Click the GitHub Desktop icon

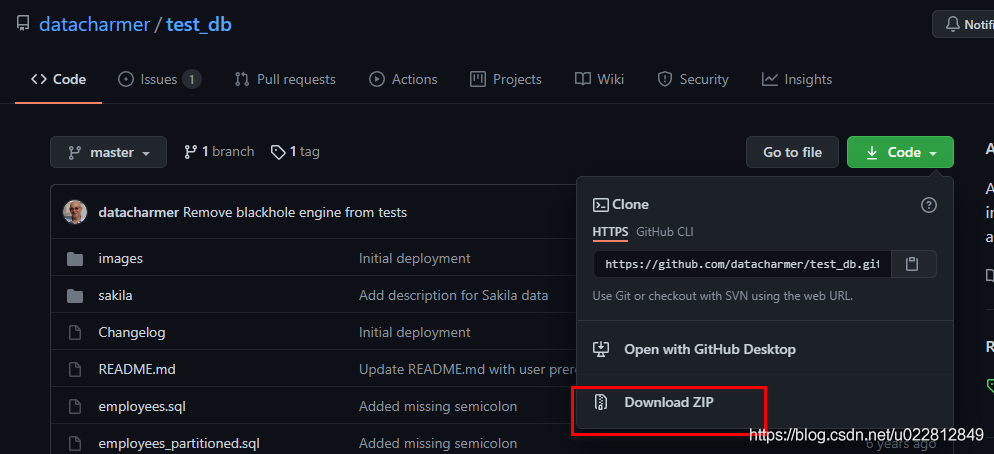click(600, 349)
